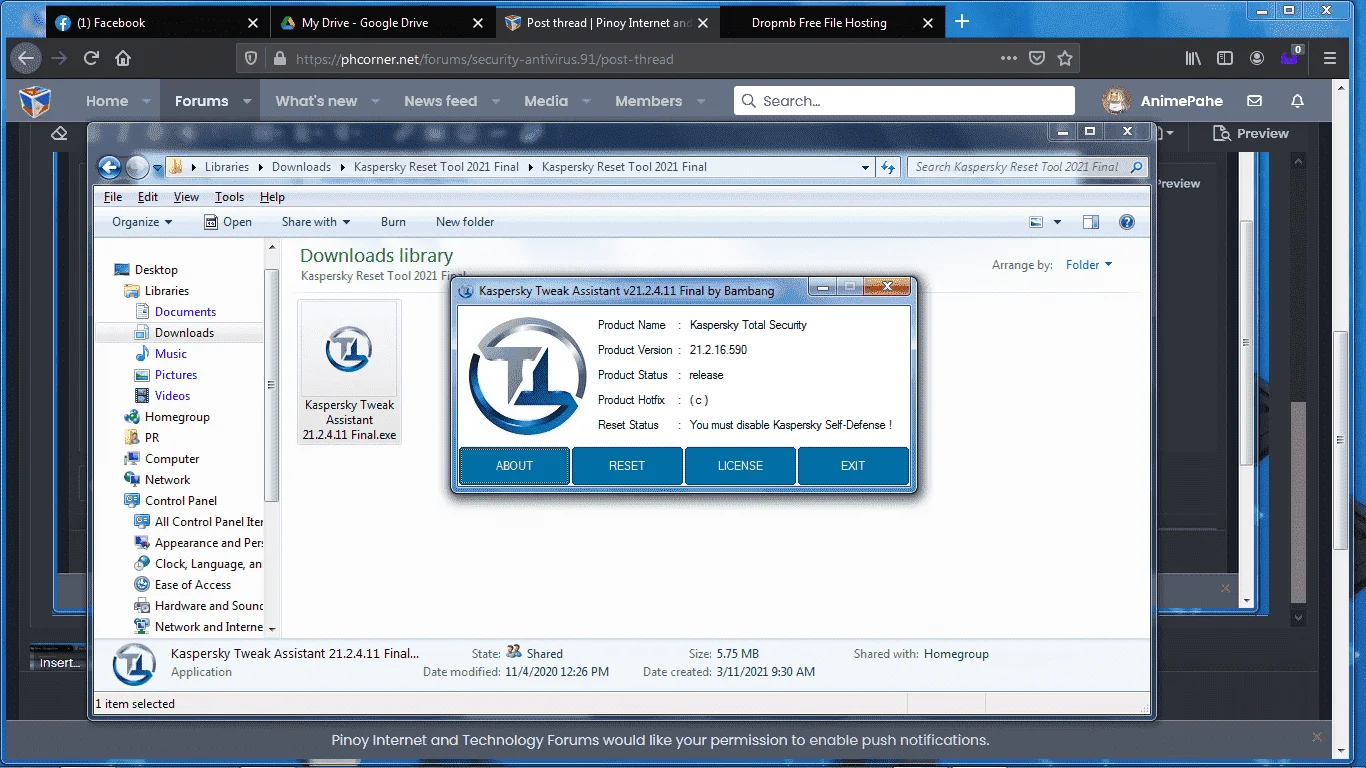Open the Explorer File menu

click(x=113, y=197)
